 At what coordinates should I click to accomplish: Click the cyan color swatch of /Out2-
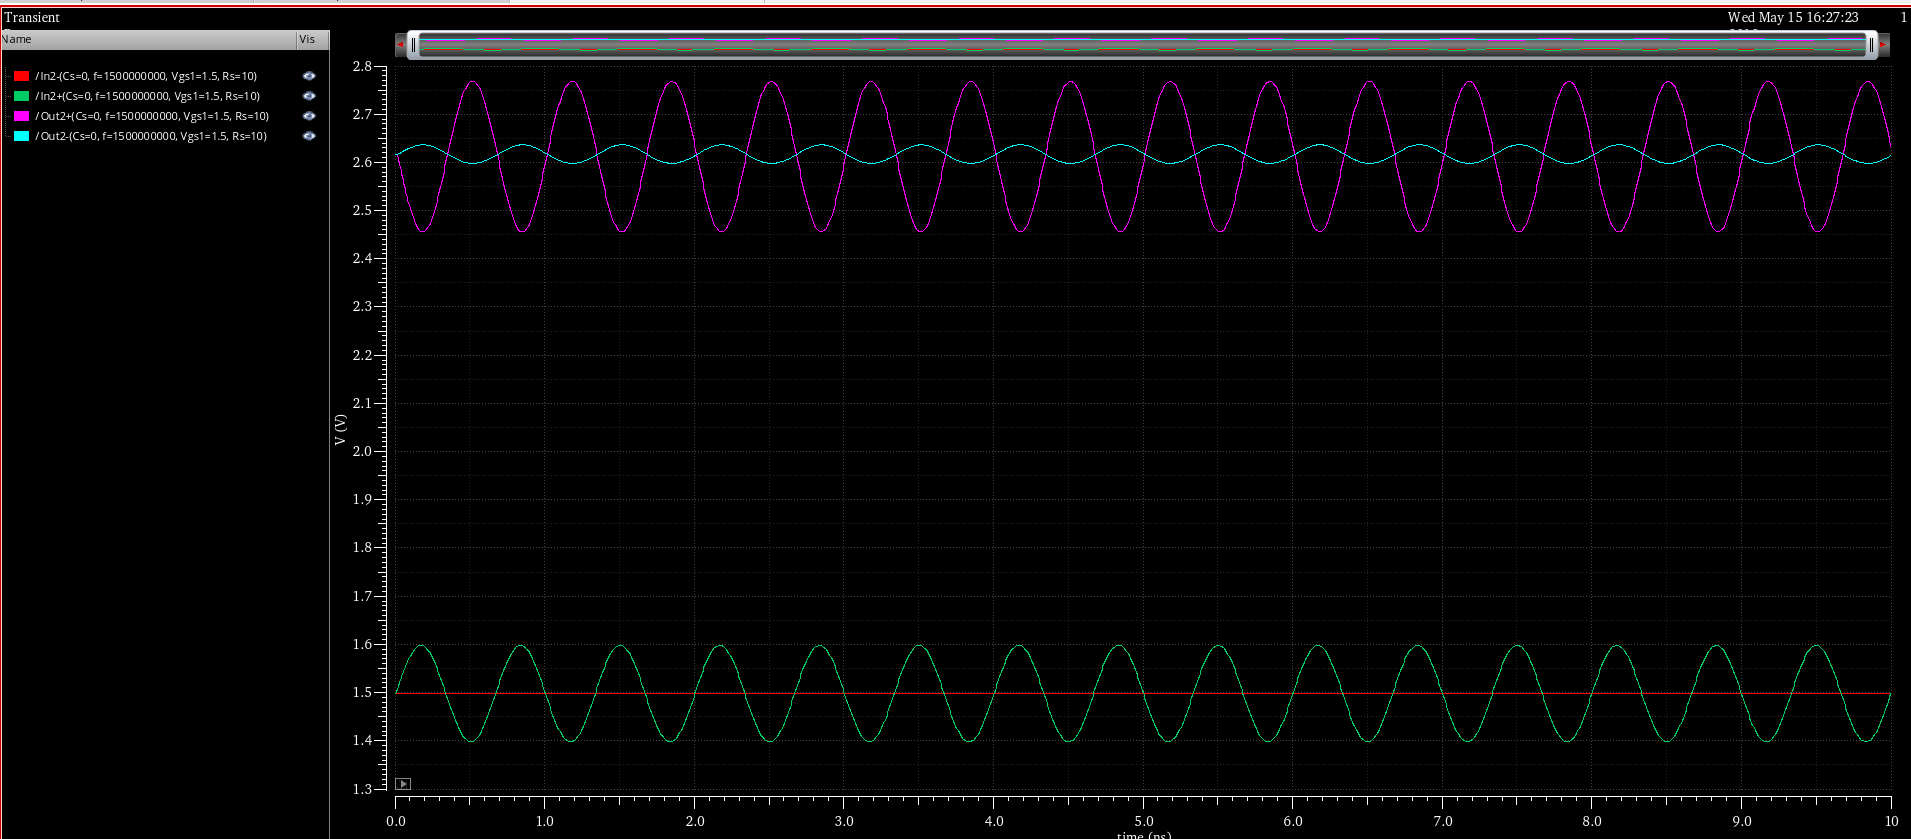[22, 136]
